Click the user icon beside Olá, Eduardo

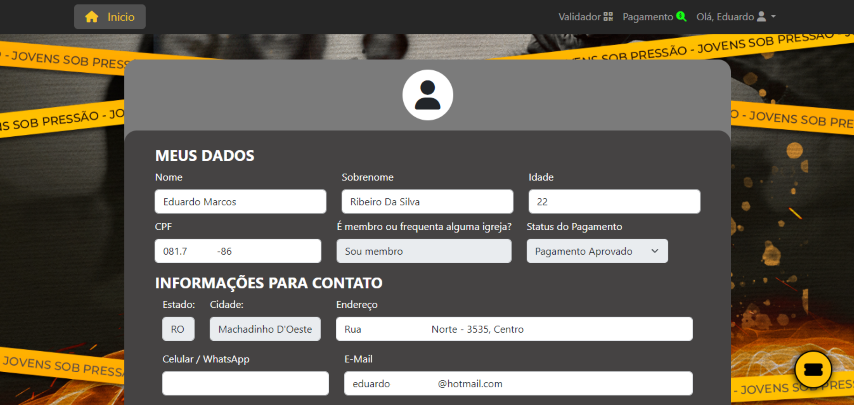[x=761, y=17]
